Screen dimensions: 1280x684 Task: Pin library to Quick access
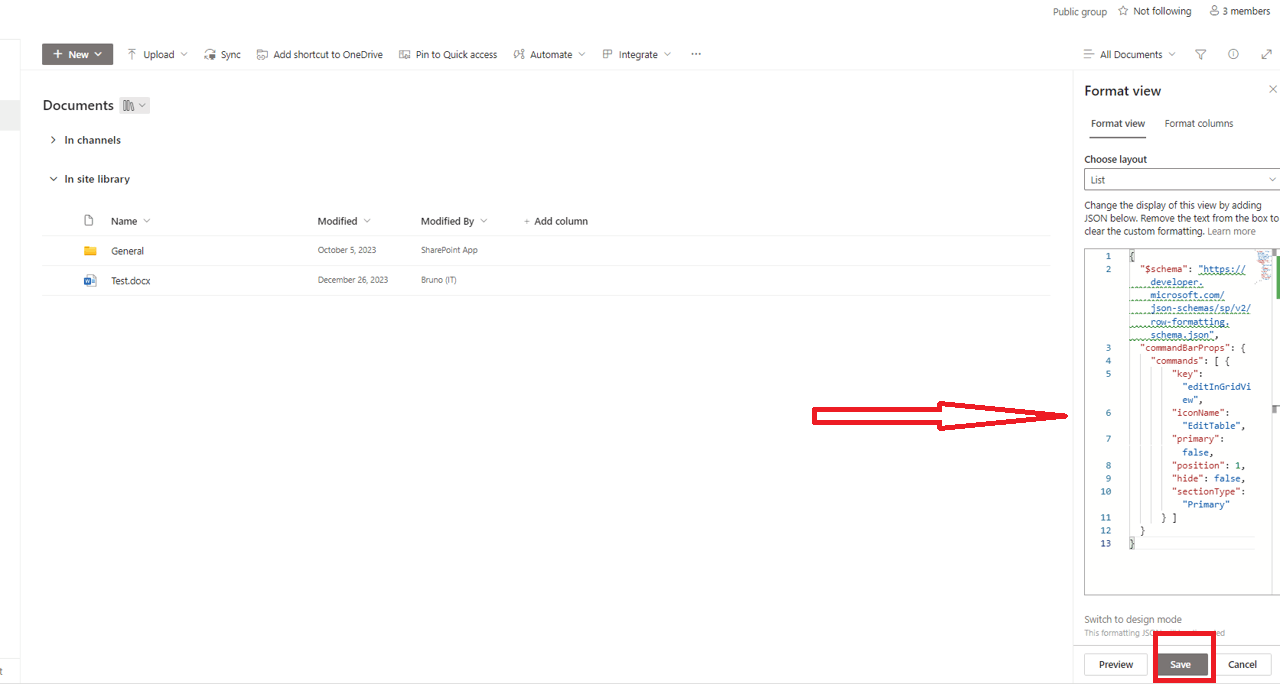pyautogui.click(x=447, y=54)
